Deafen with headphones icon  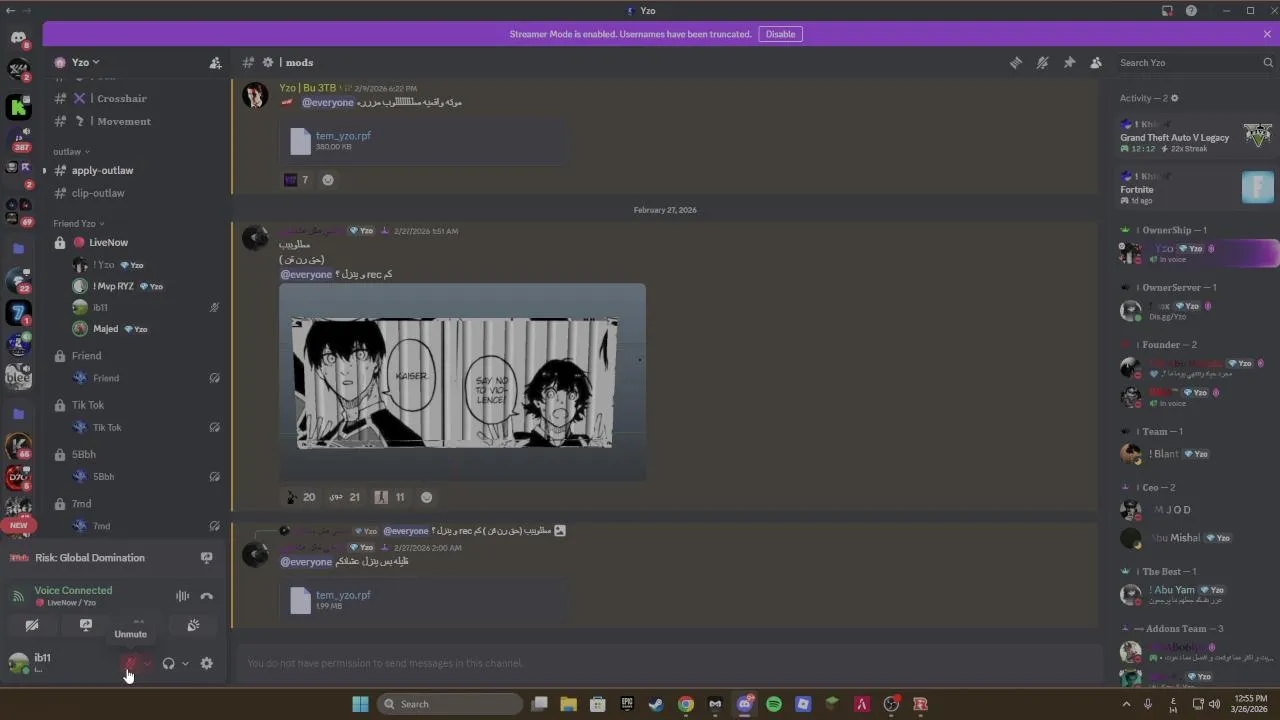pos(168,663)
